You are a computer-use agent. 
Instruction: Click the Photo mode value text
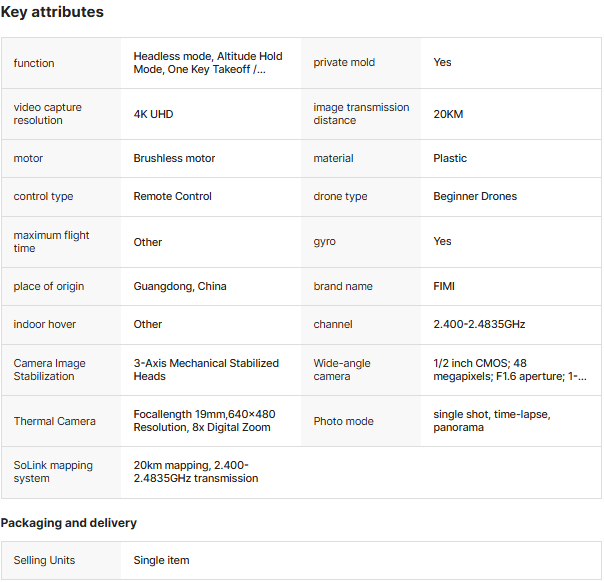pyautogui.click(x=491, y=421)
